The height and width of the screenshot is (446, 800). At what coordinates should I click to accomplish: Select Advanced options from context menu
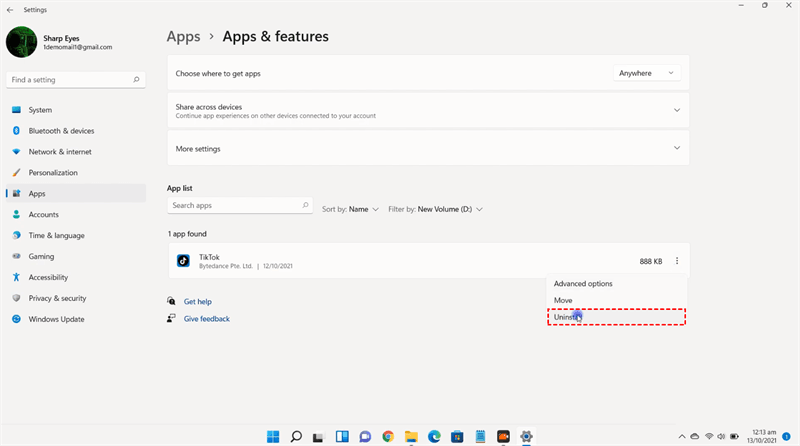click(583, 284)
